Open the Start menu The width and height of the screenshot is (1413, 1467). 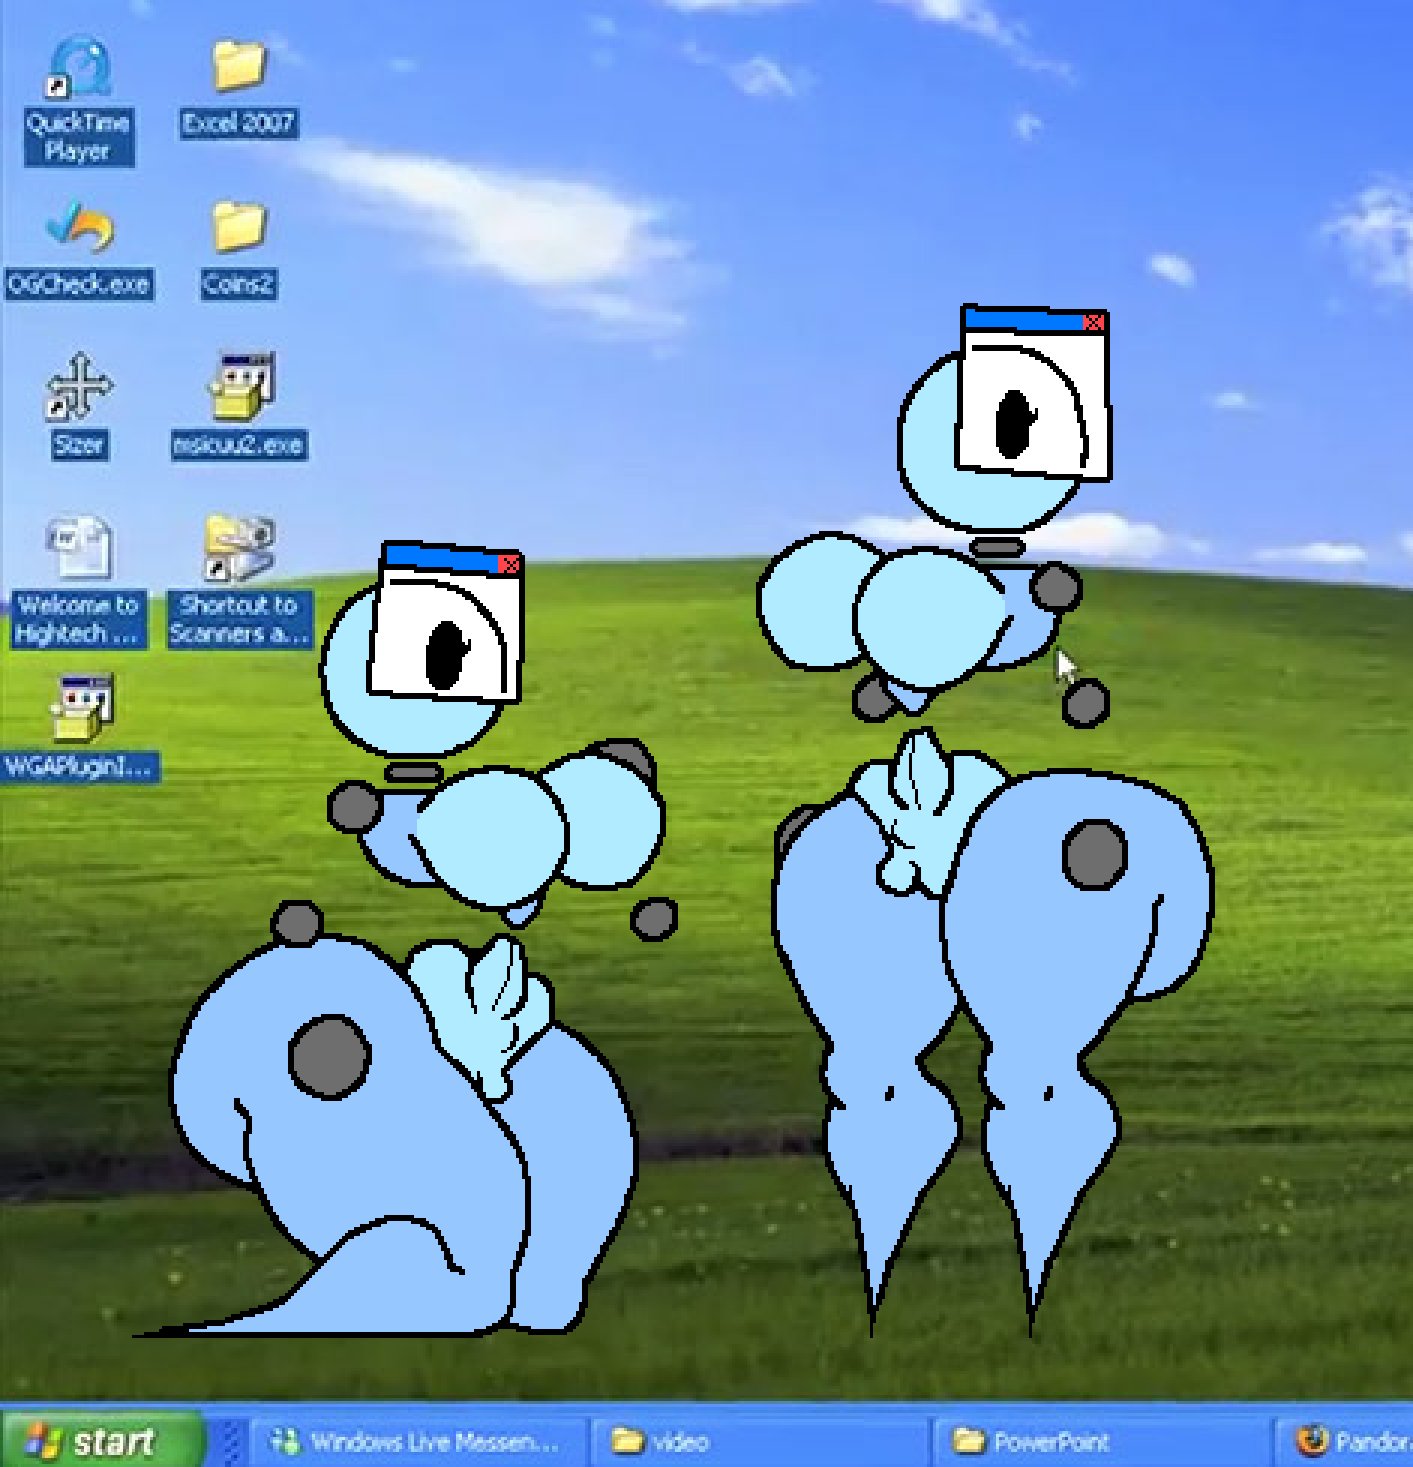tap(101, 1441)
